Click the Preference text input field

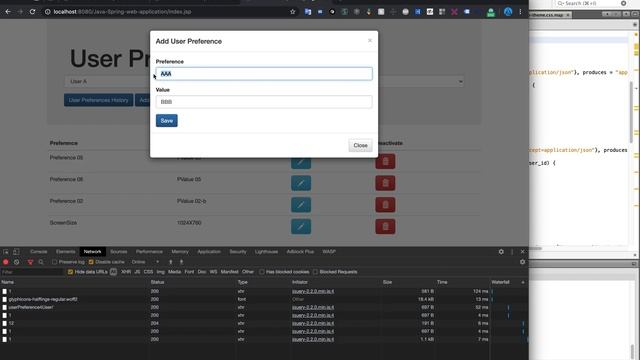264,74
